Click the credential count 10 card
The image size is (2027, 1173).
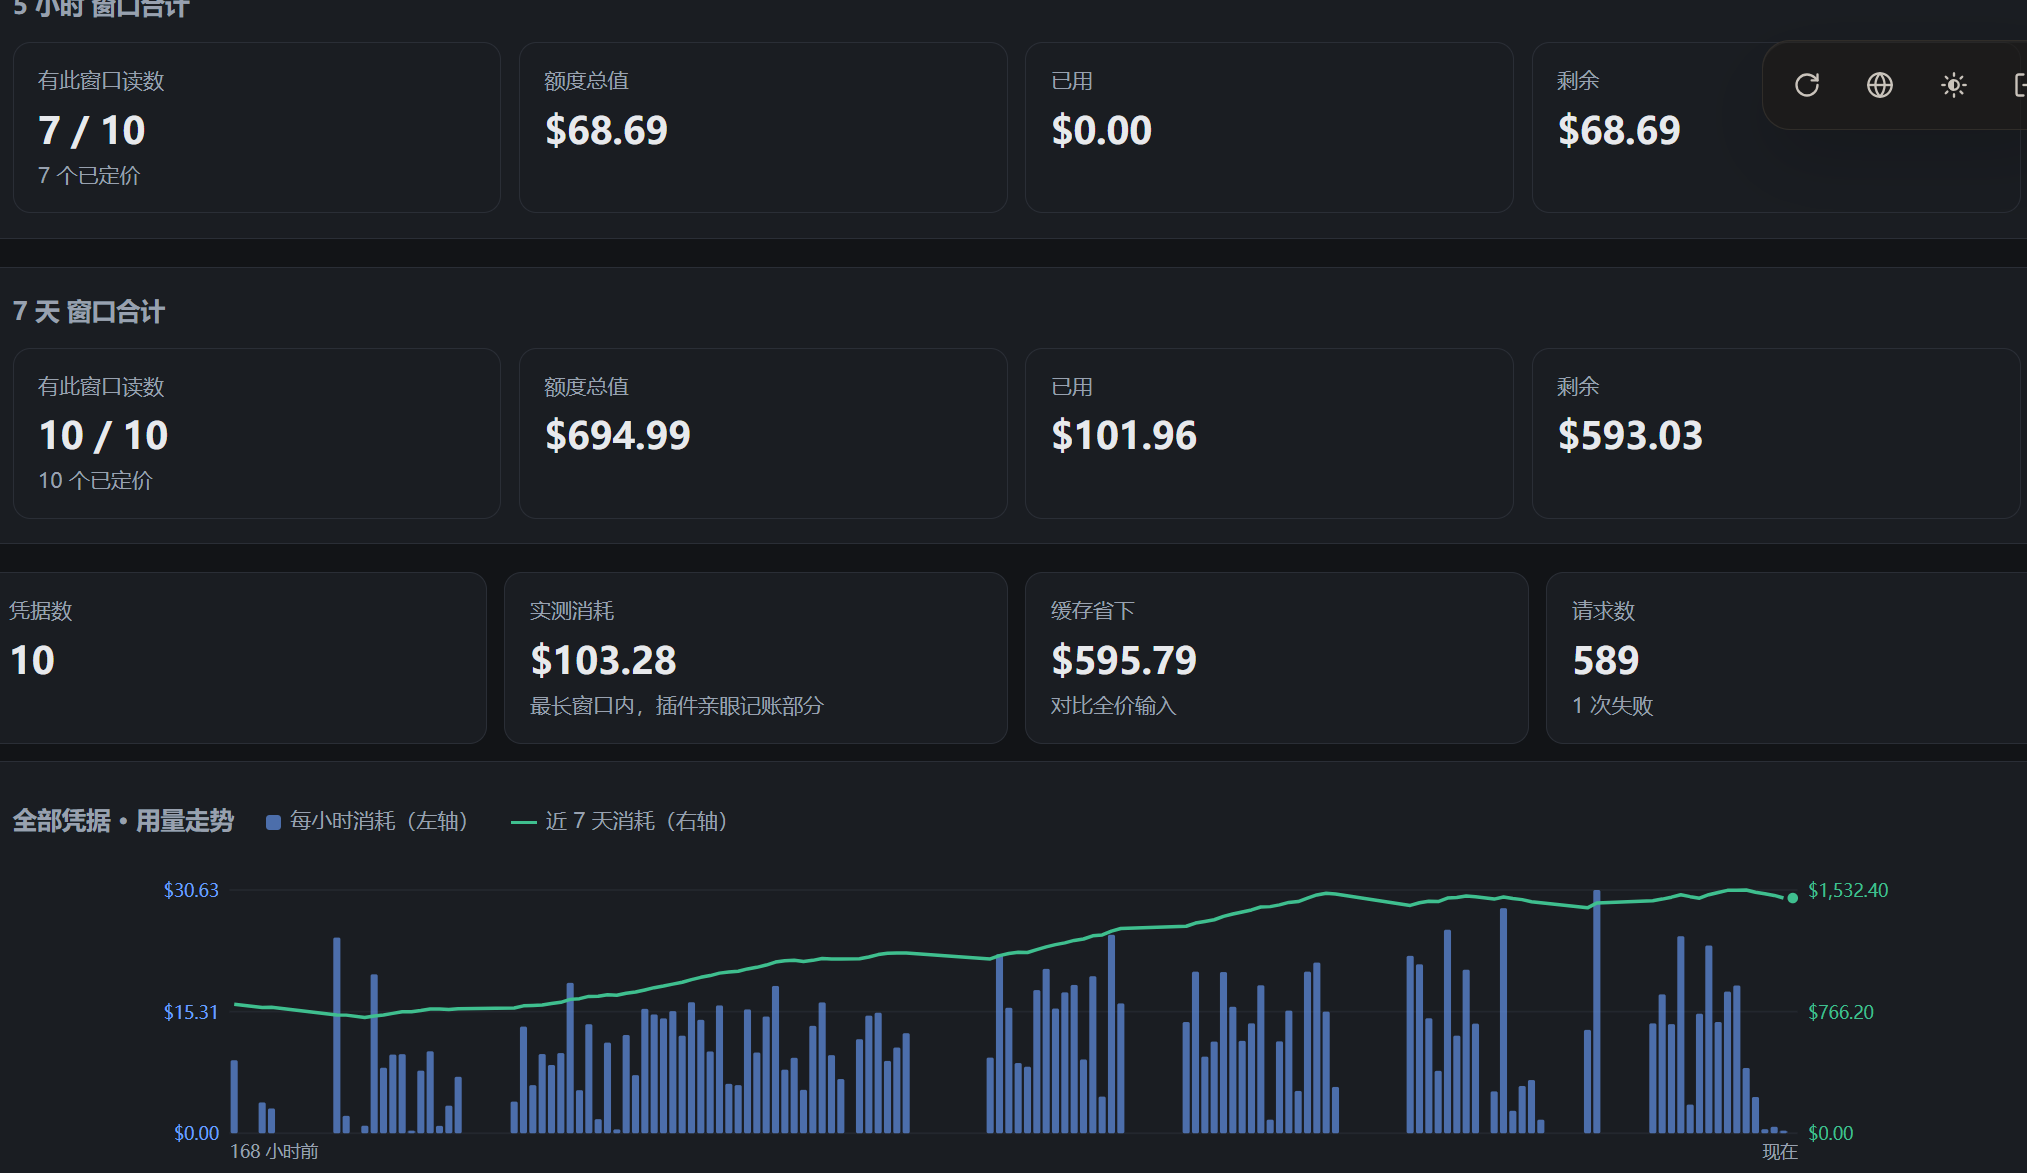[x=243, y=658]
